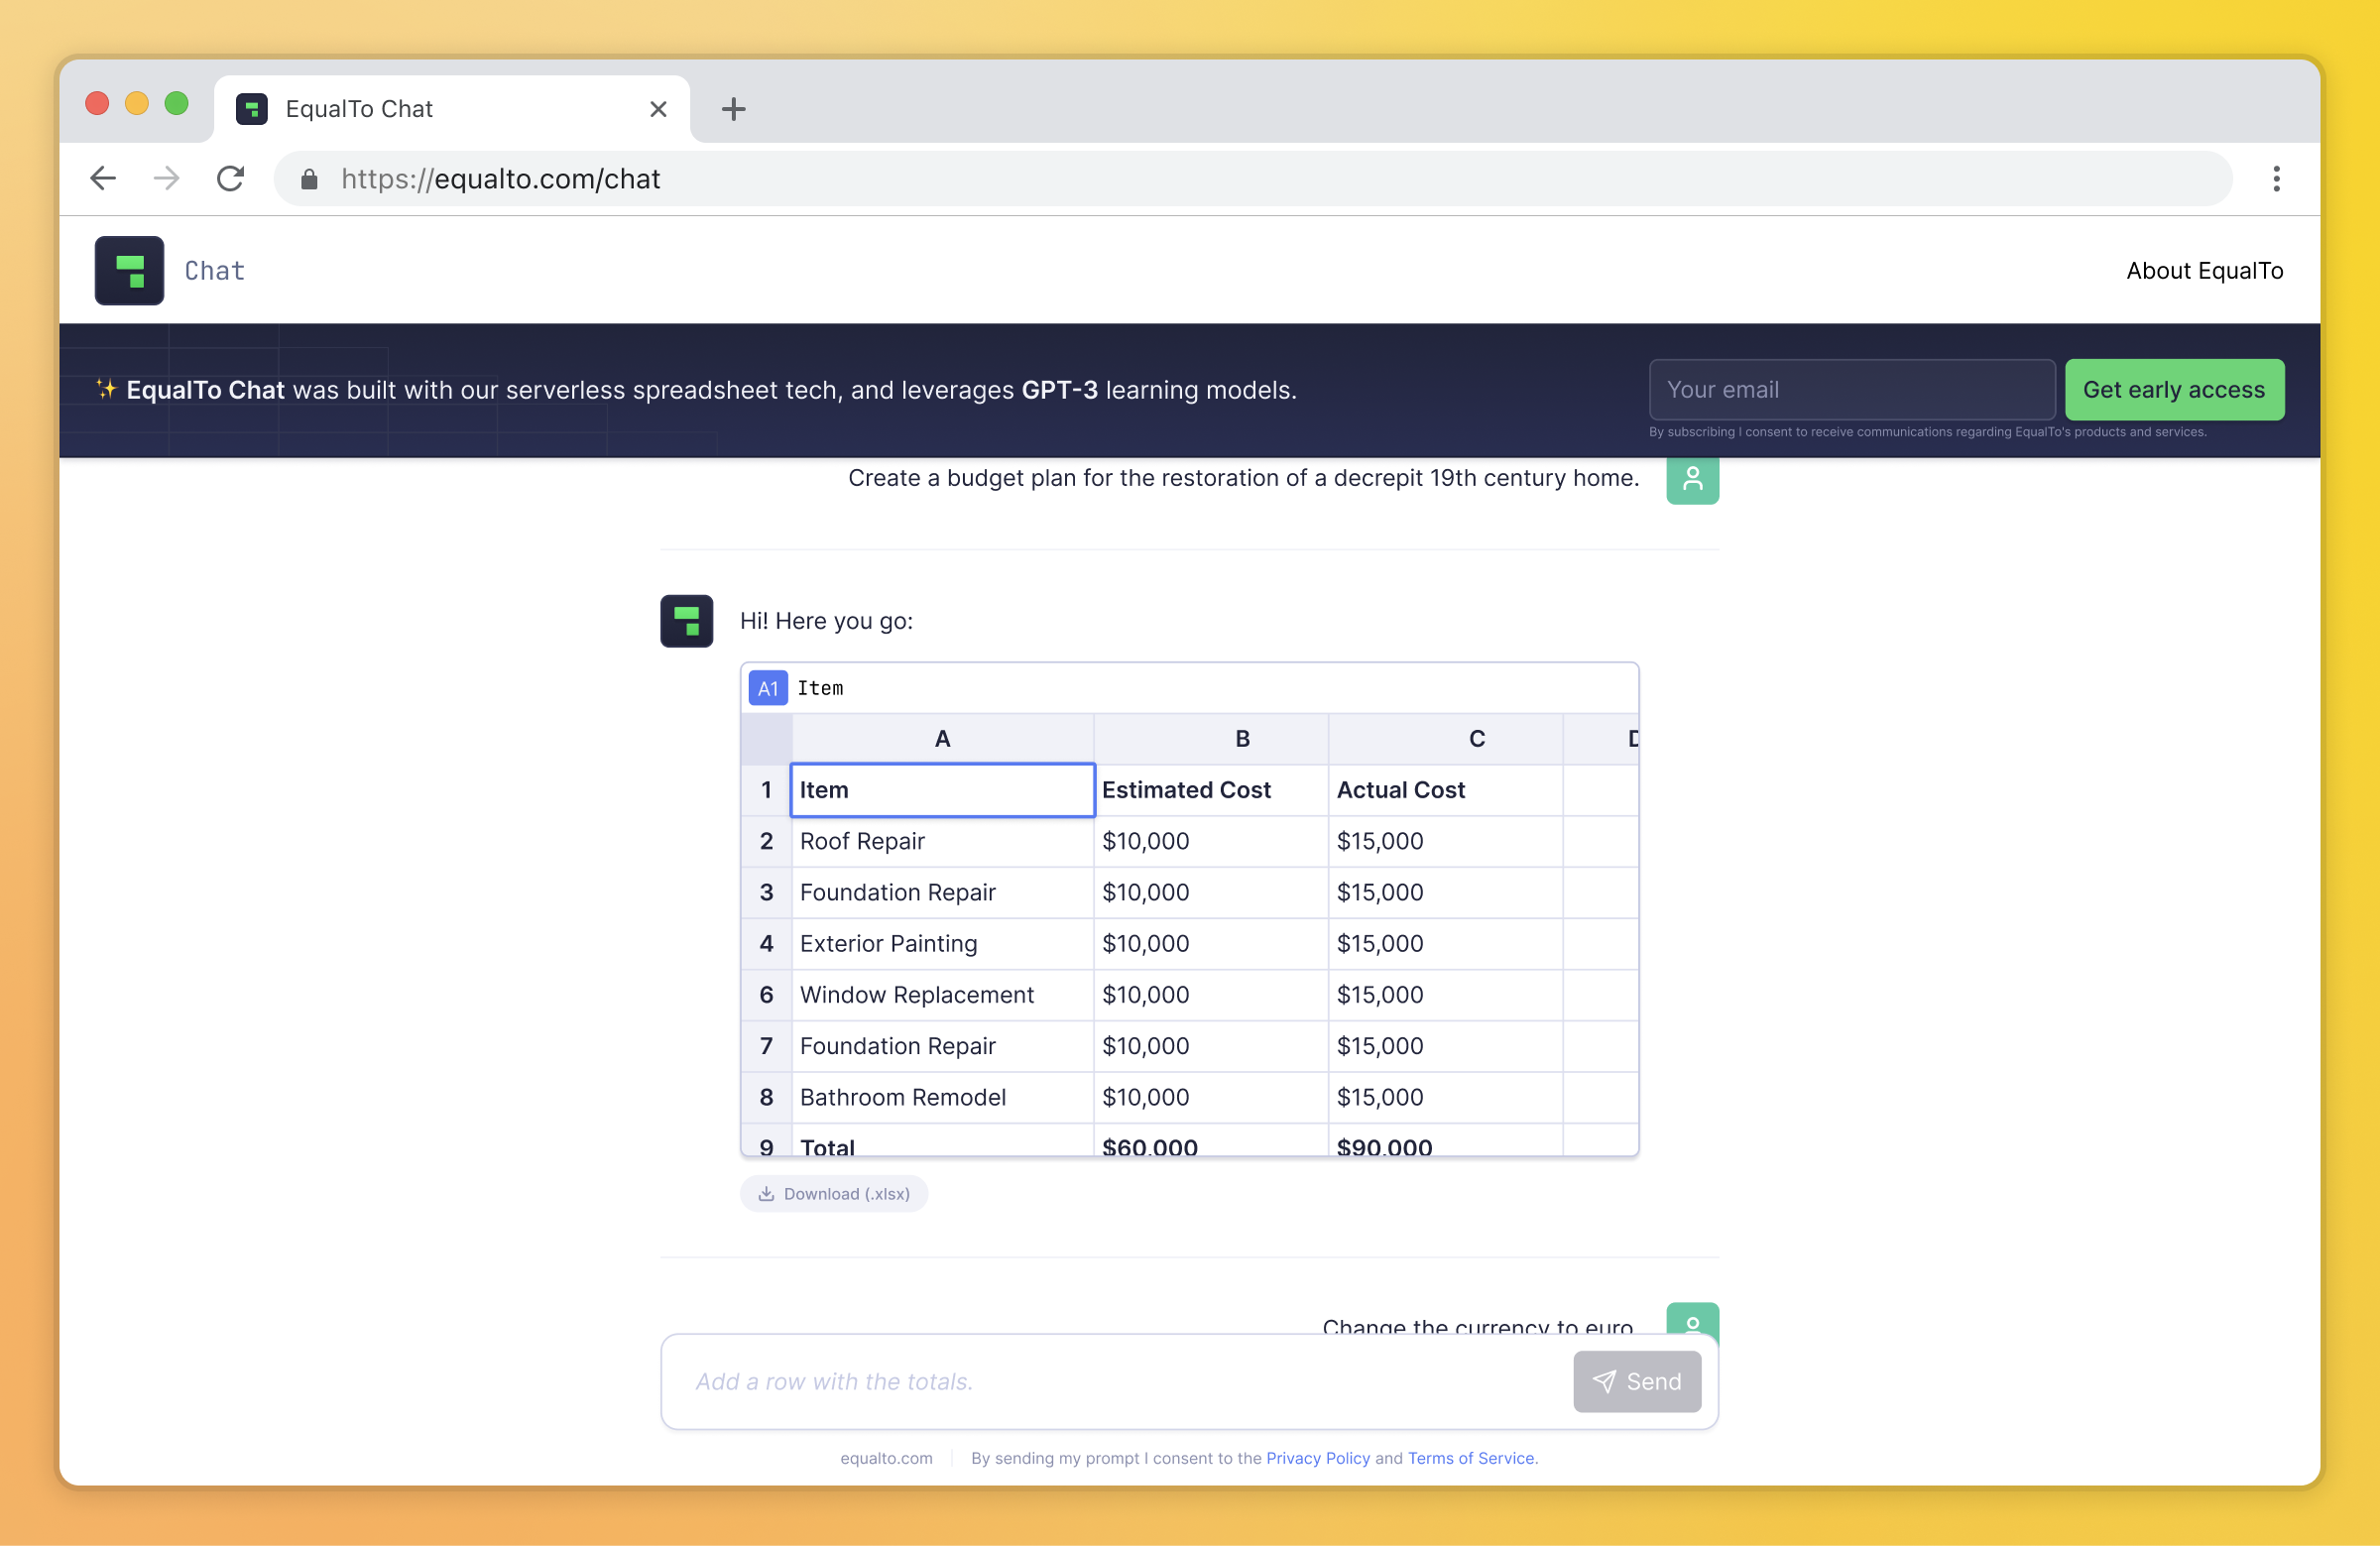Viewport: 2380px width, 1546px height.
Task: Click the padlock icon in the address bar
Action: point(309,179)
